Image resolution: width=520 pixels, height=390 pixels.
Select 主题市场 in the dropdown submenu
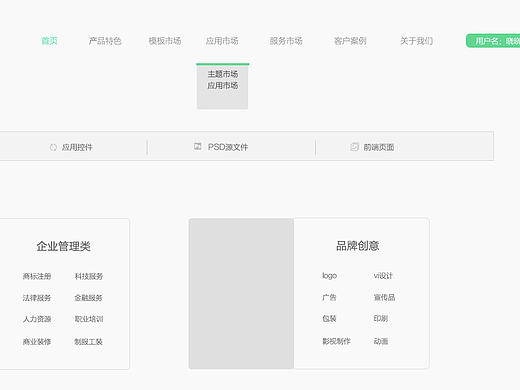tap(223, 74)
